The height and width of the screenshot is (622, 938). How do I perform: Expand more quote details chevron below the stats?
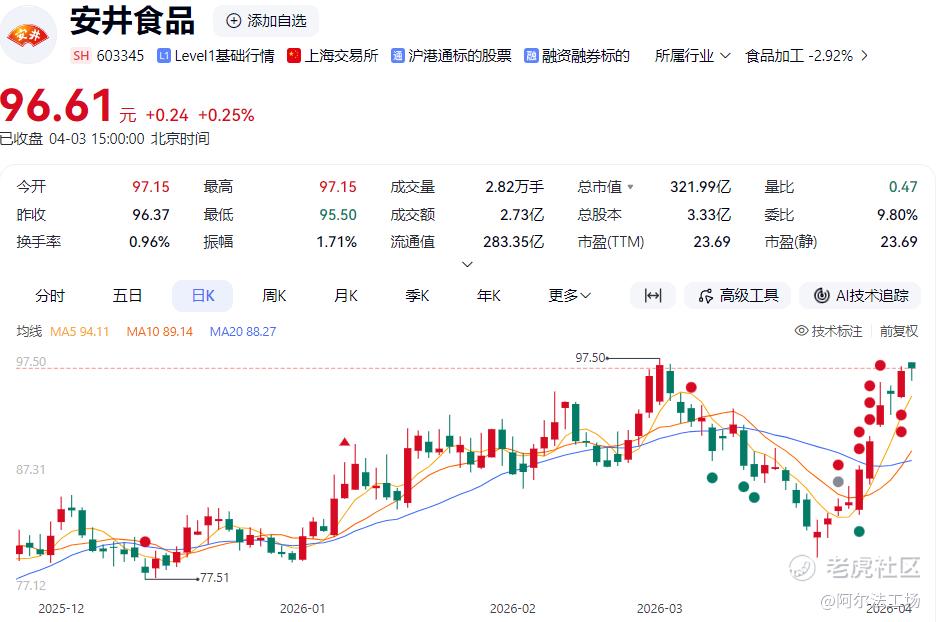pyautogui.click(x=468, y=264)
